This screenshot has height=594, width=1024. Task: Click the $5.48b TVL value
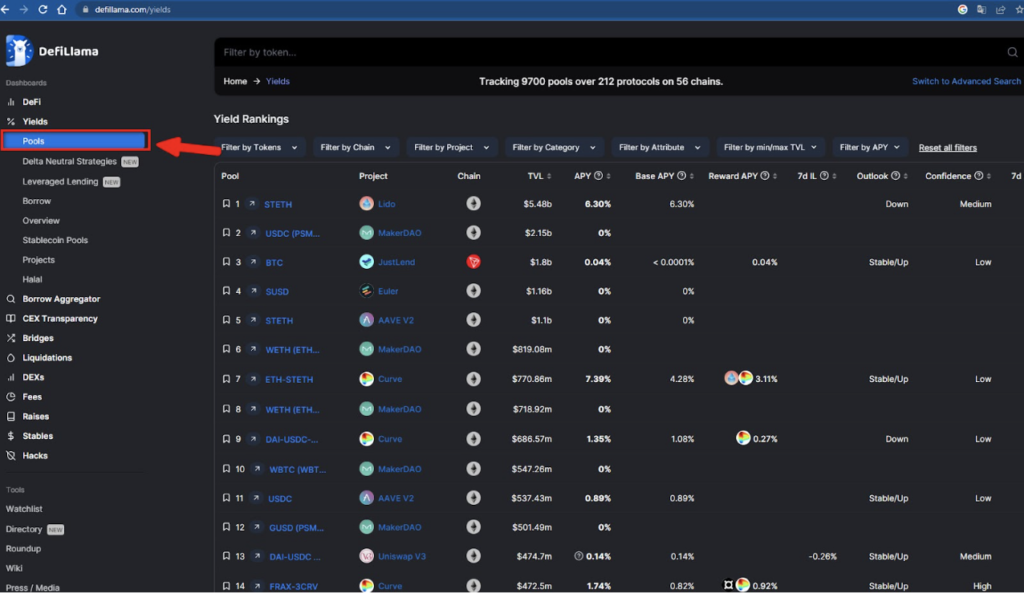[x=537, y=204]
